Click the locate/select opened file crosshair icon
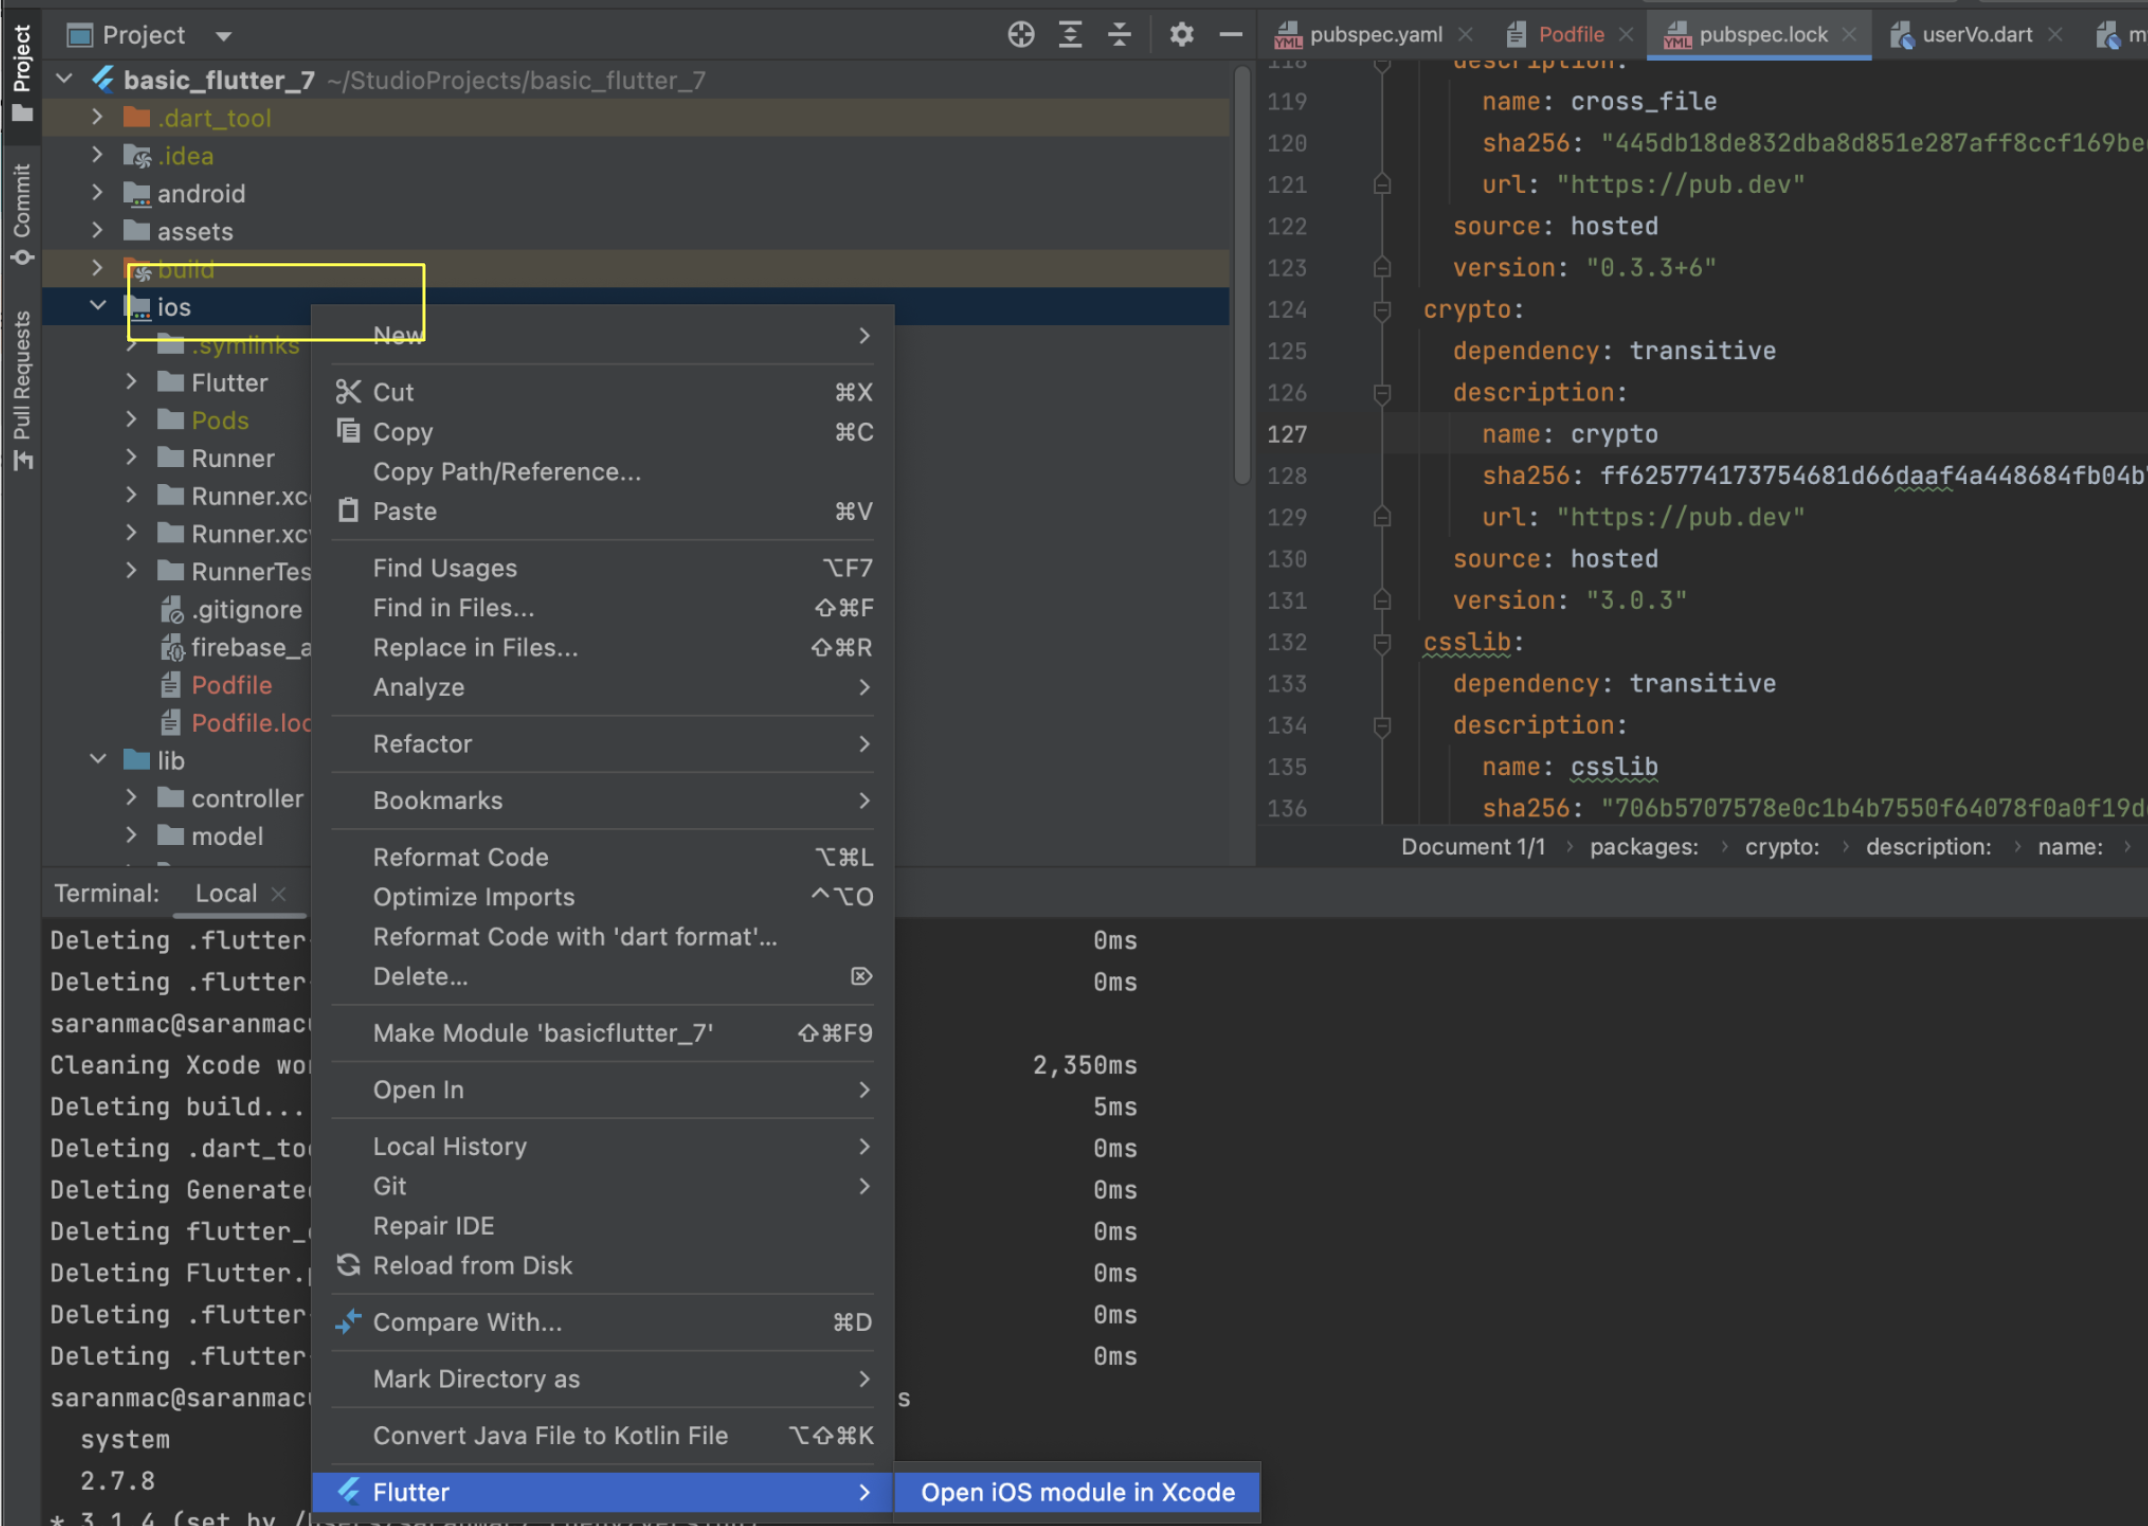 (x=1020, y=35)
